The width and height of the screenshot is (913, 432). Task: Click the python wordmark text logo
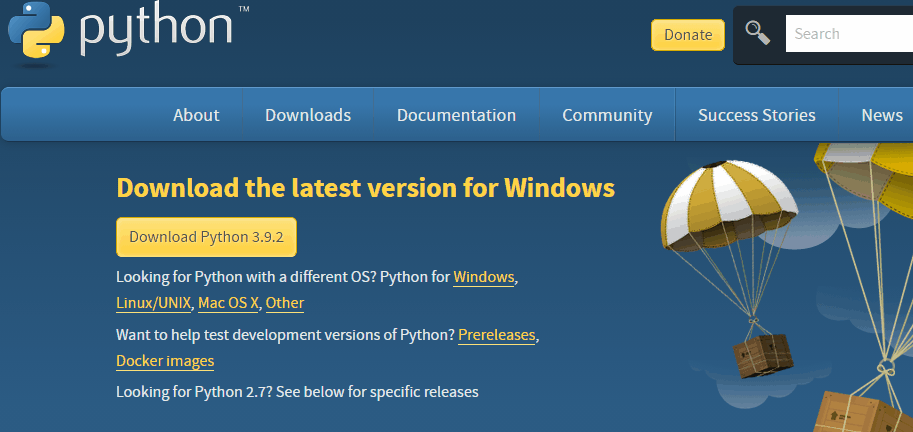click(x=157, y=30)
